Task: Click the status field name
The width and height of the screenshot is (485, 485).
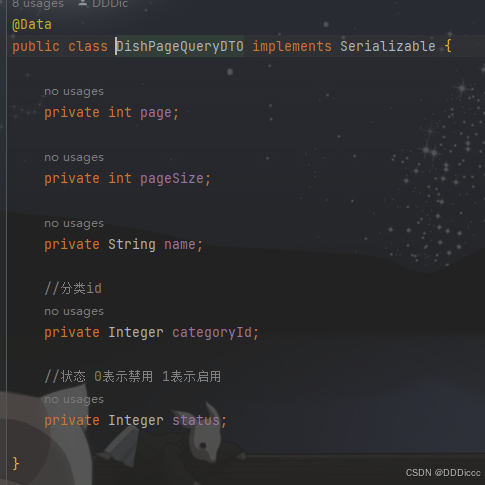Action: pos(196,421)
